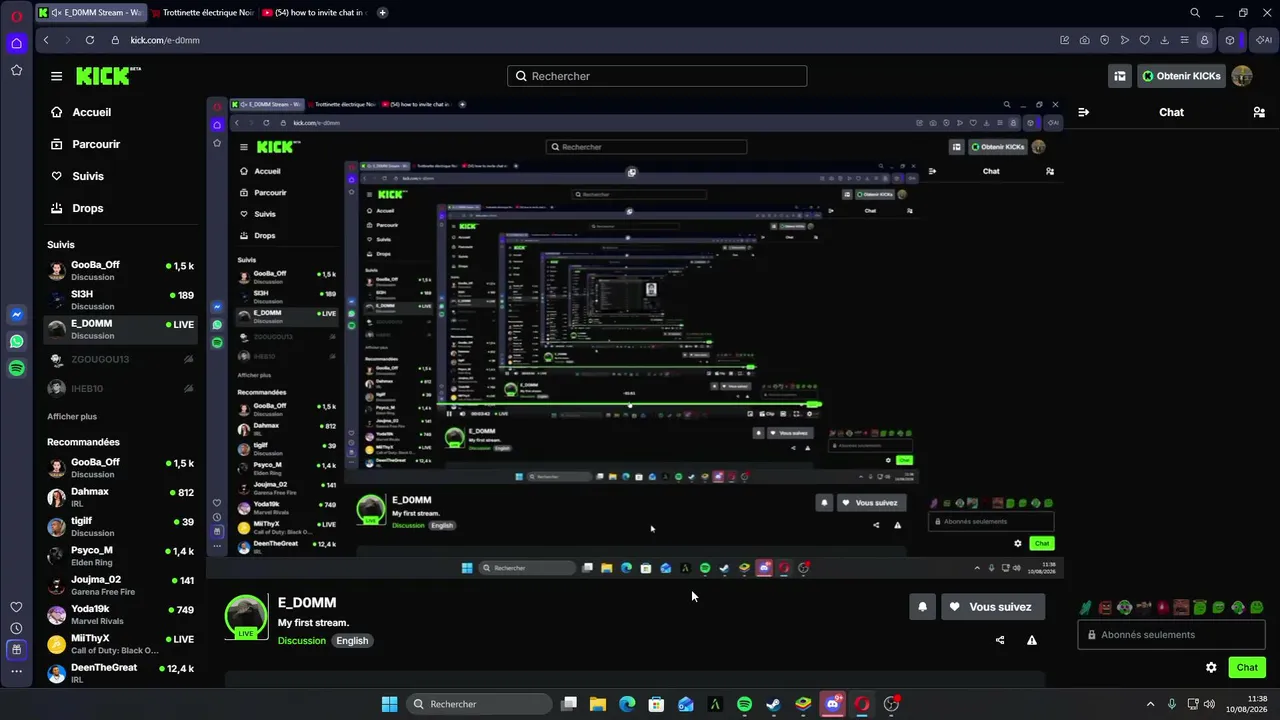Click the taskbar Rechercher search box

pyautogui.click(x=479, y=704)
